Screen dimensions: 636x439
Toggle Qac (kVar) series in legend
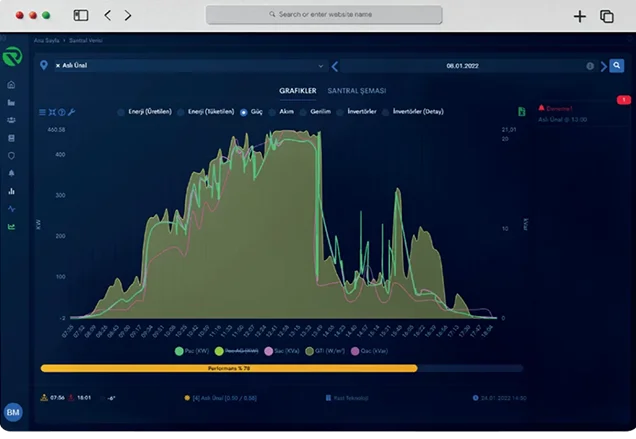click(x=369, y=351)
